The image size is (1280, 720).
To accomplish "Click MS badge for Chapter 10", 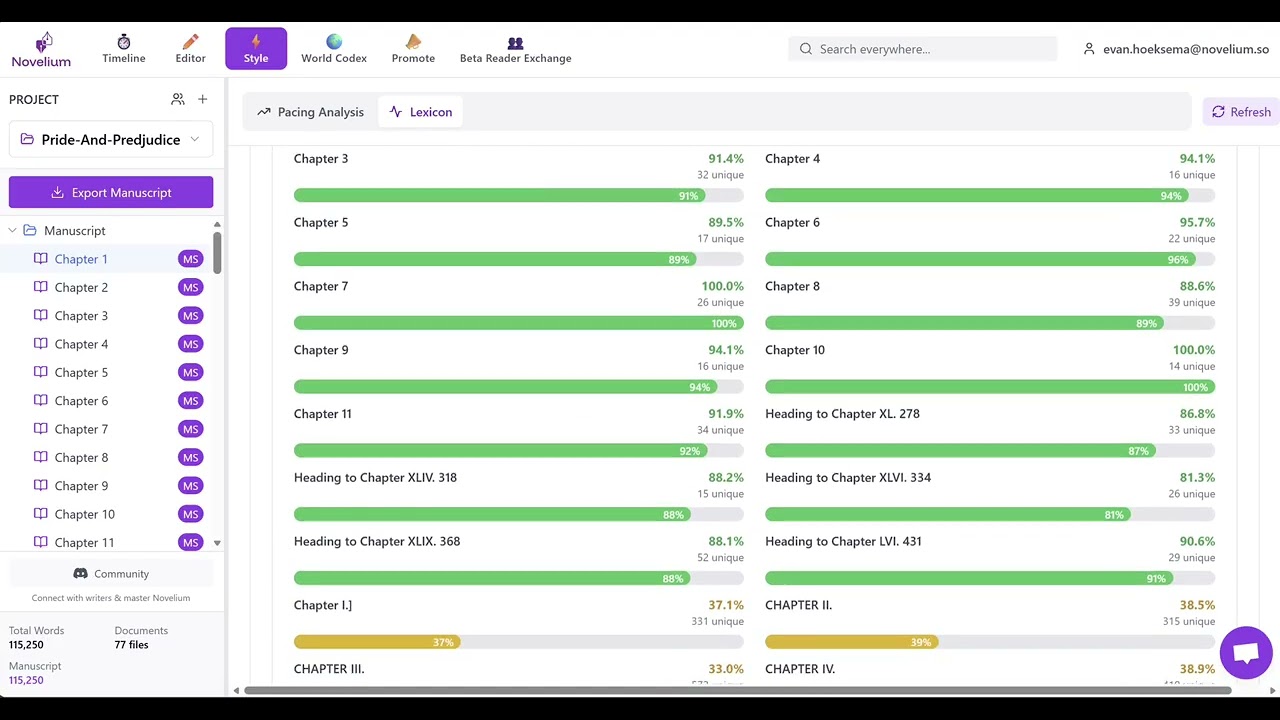I will point(190,514).
